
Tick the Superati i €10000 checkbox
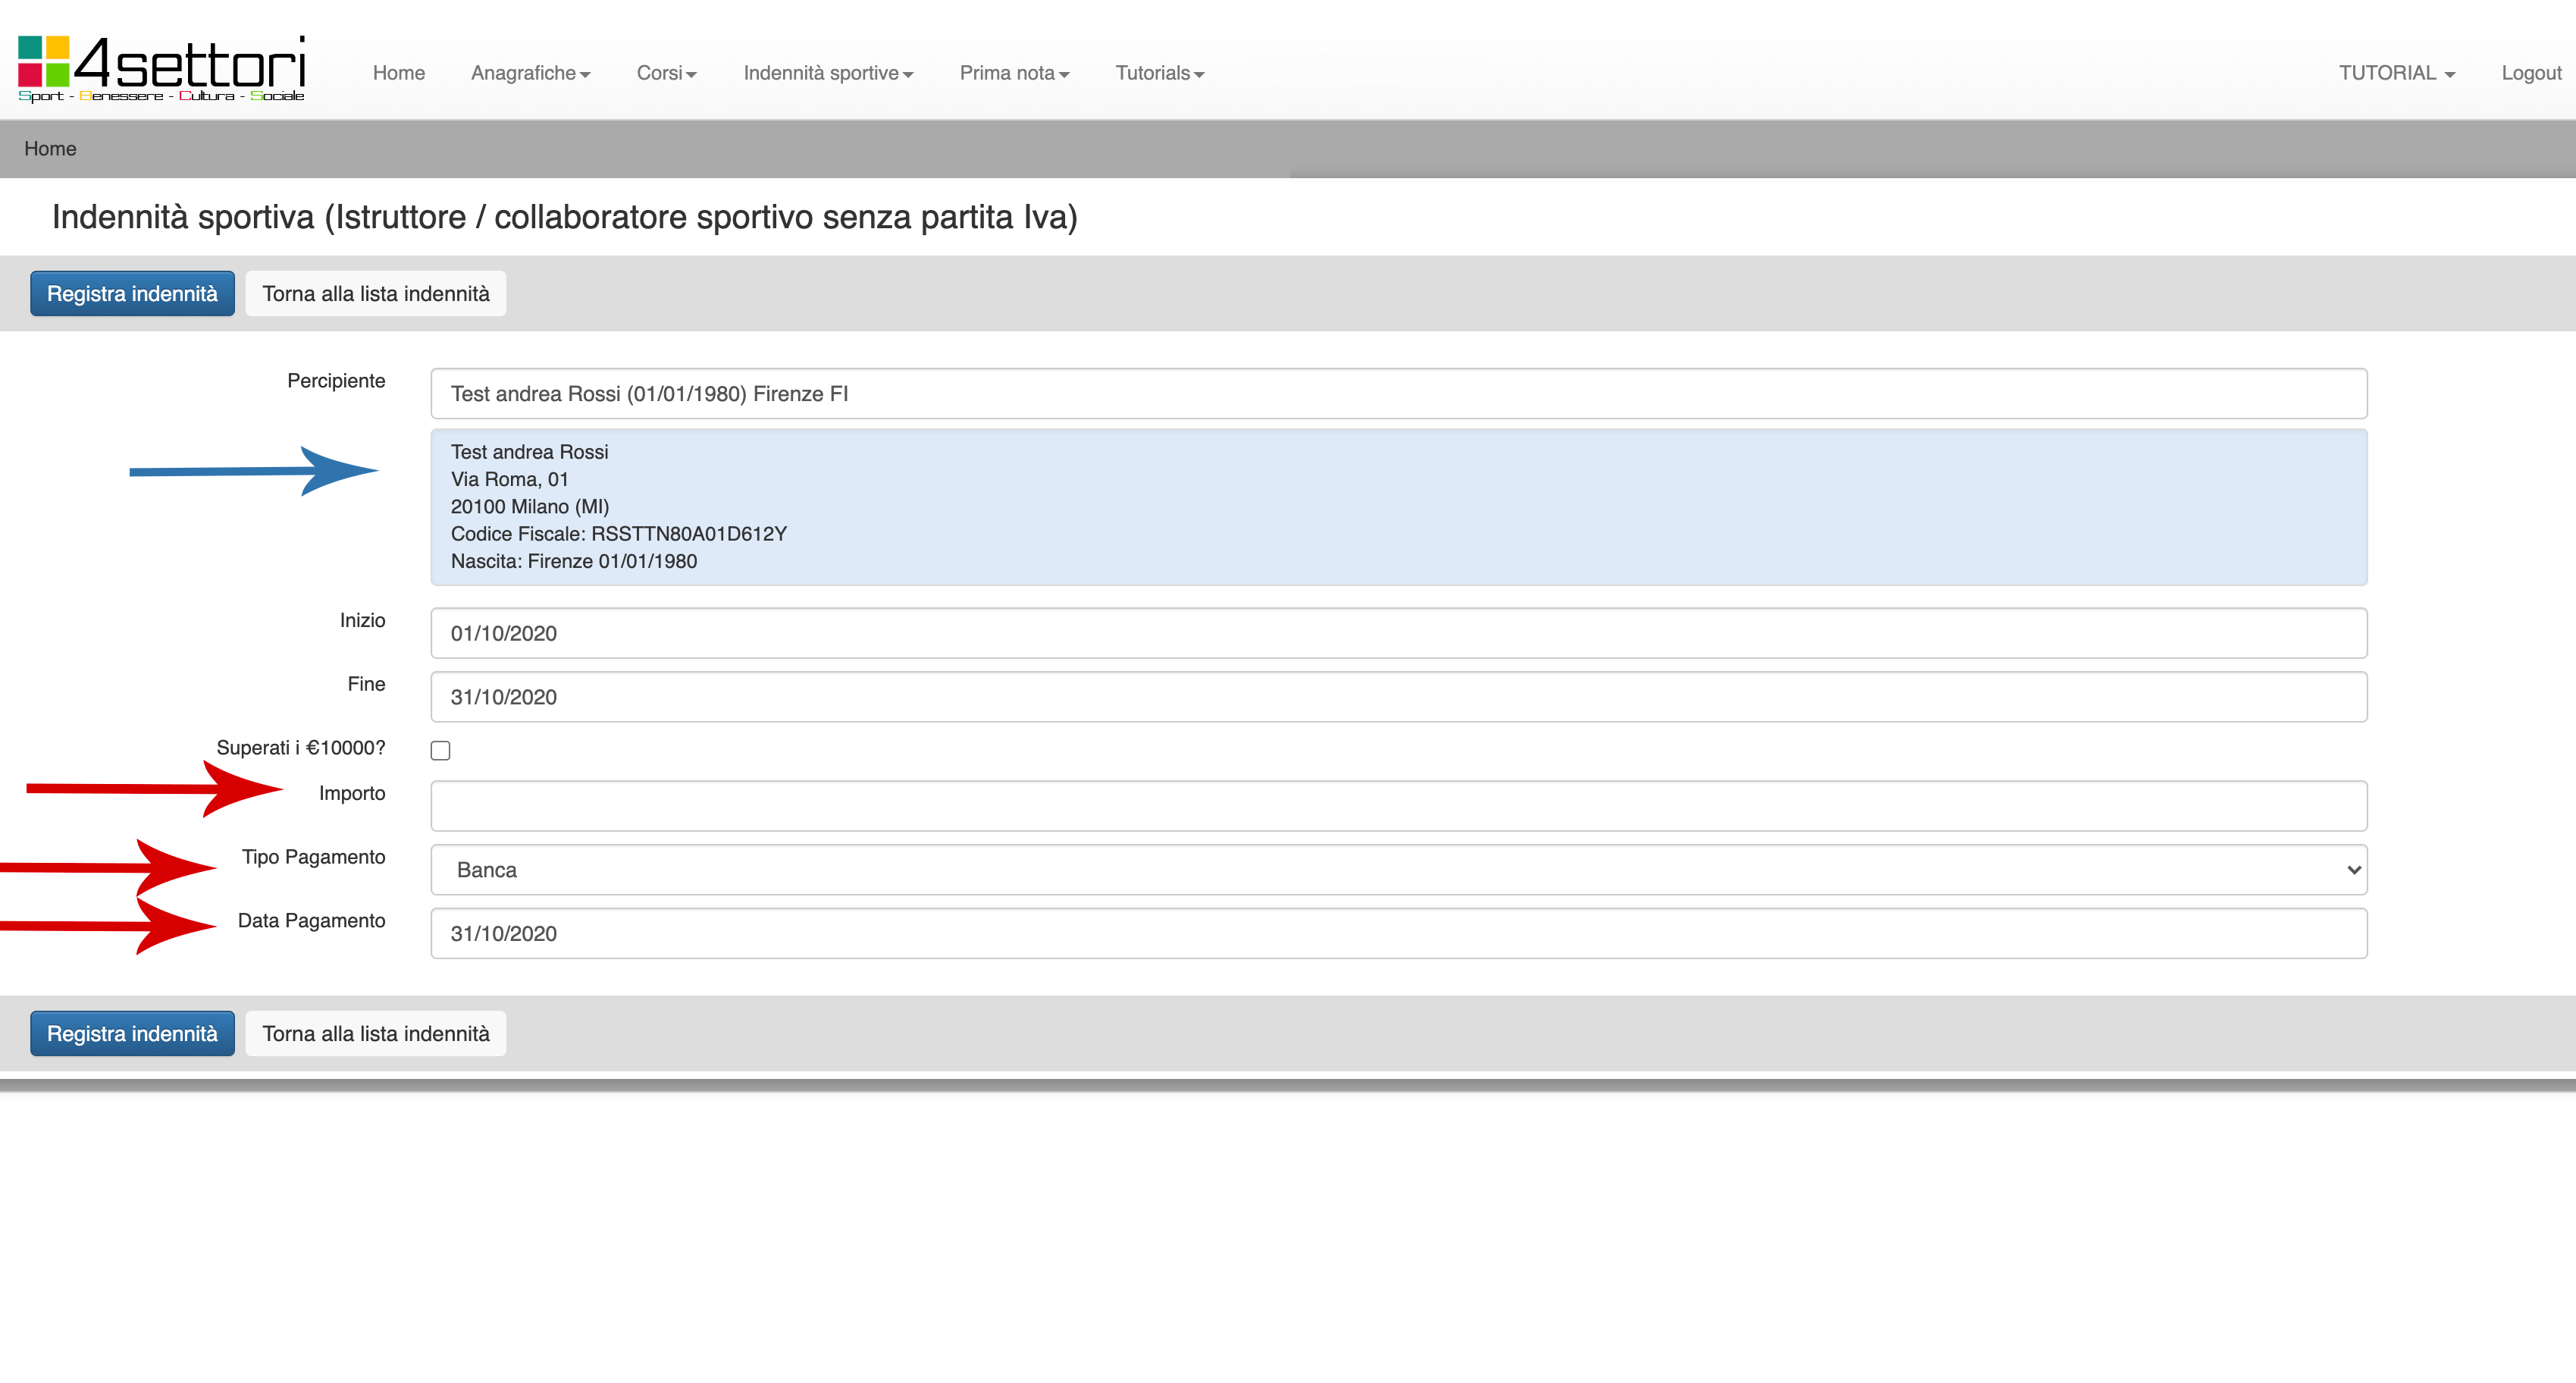click(440, 750)
